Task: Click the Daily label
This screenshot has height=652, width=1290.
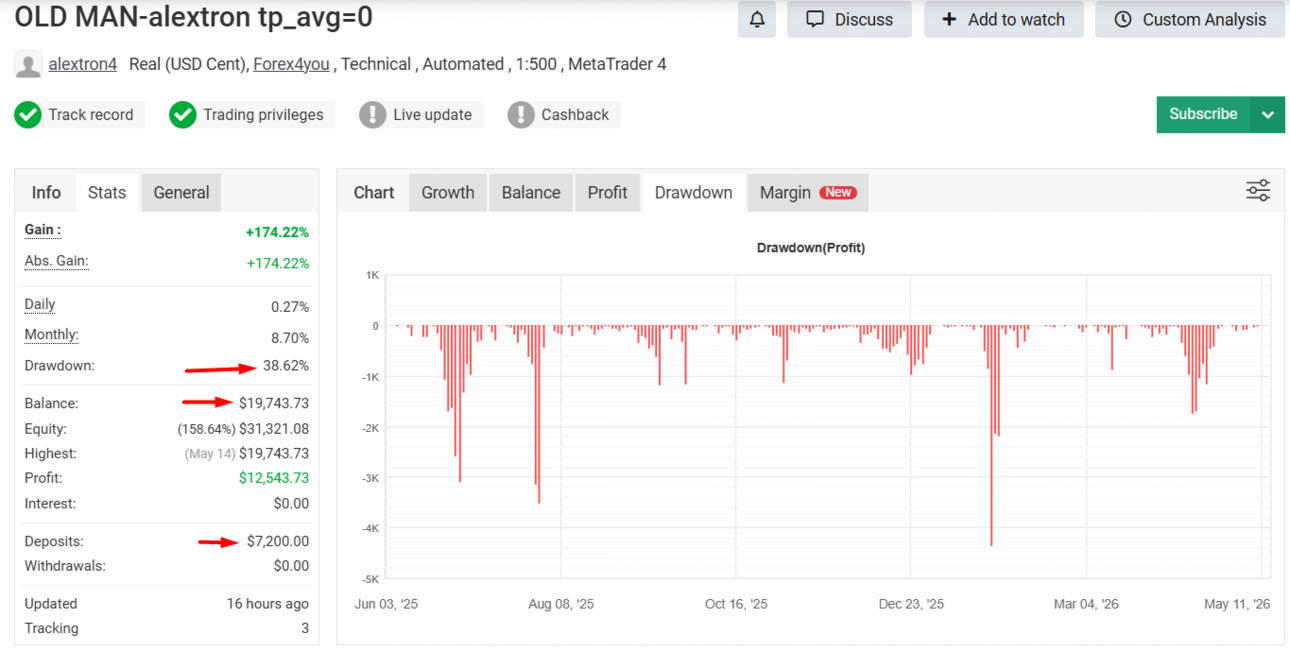Action: tap(40, 304)
